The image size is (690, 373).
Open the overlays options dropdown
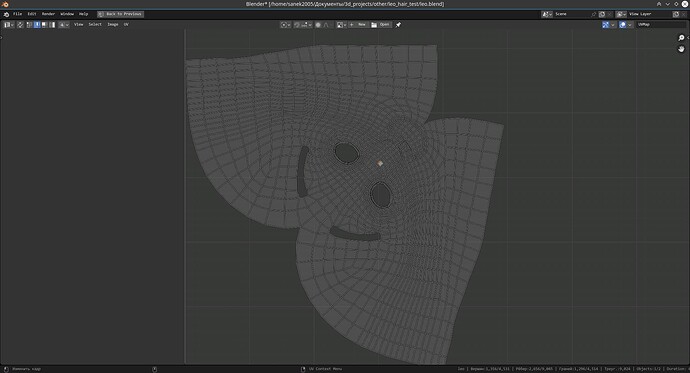click(630, 25)
